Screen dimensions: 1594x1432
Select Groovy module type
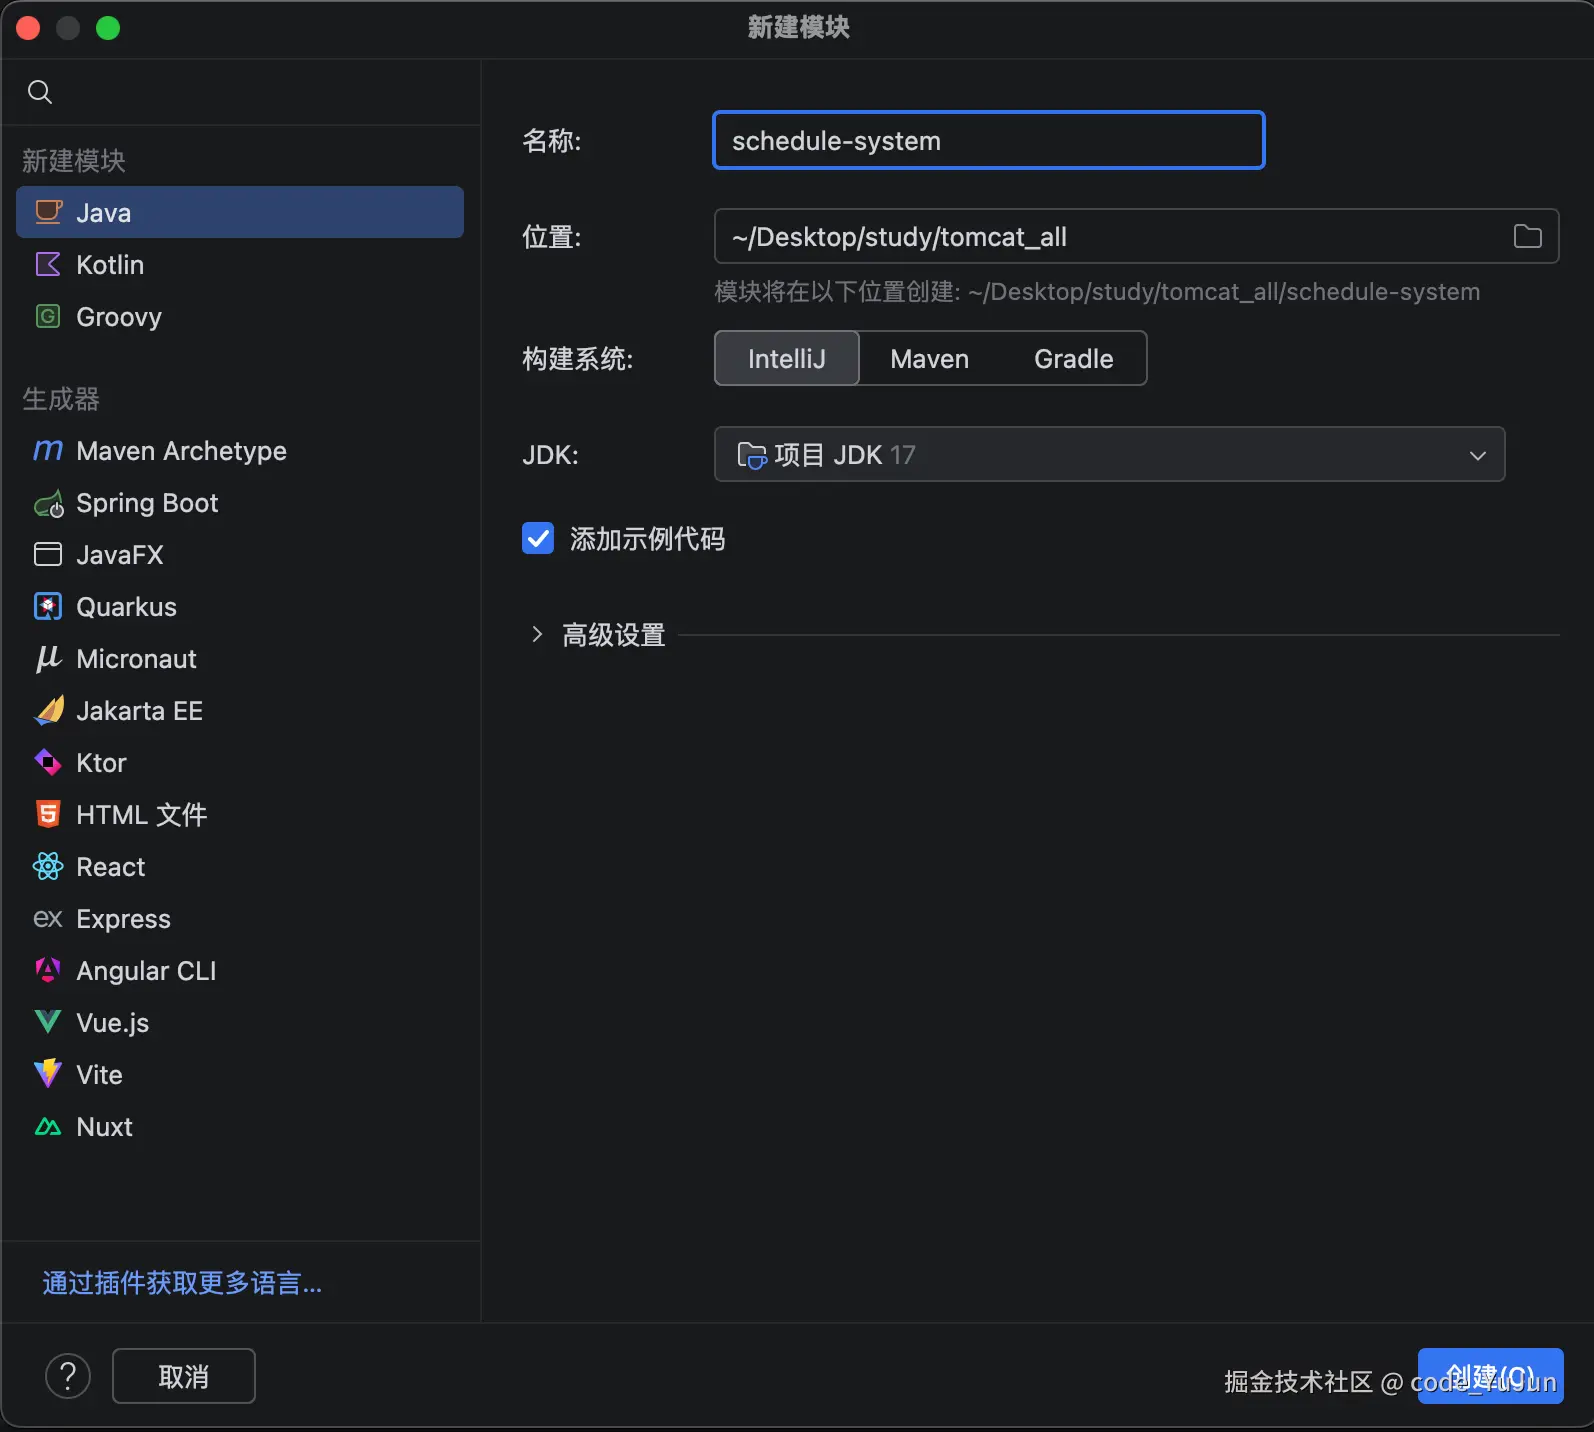[240, 316]
